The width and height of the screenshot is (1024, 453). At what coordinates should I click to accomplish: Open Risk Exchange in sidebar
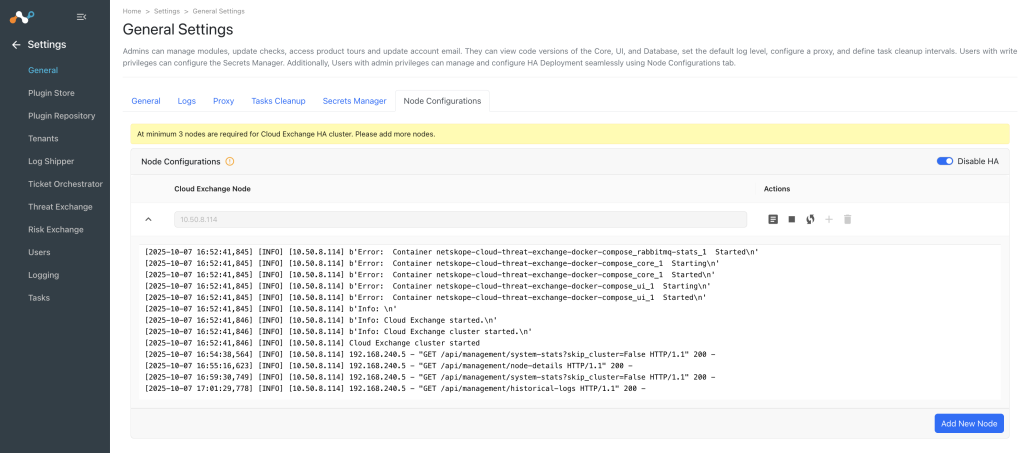[56, 230]
